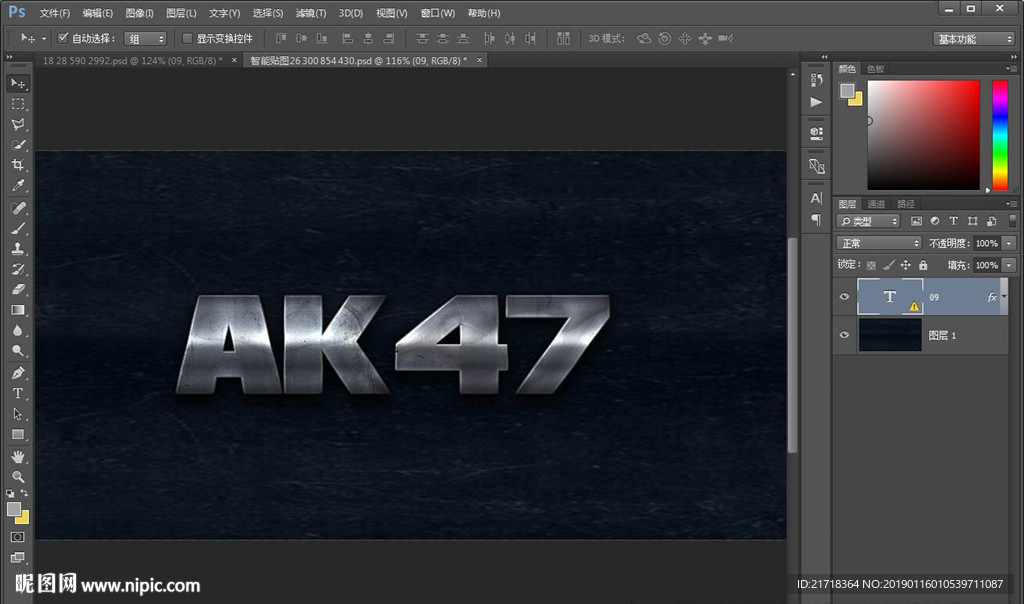
Task: Select the Zoom tool
Action: (18, 477)
